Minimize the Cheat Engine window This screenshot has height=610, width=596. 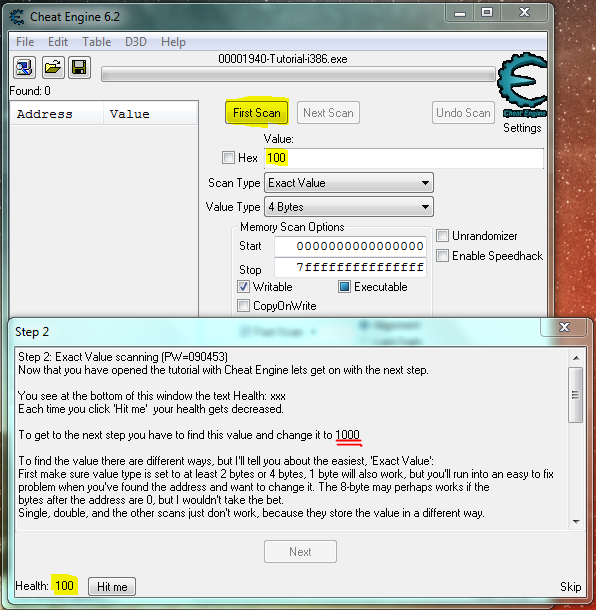pos(460,13)
